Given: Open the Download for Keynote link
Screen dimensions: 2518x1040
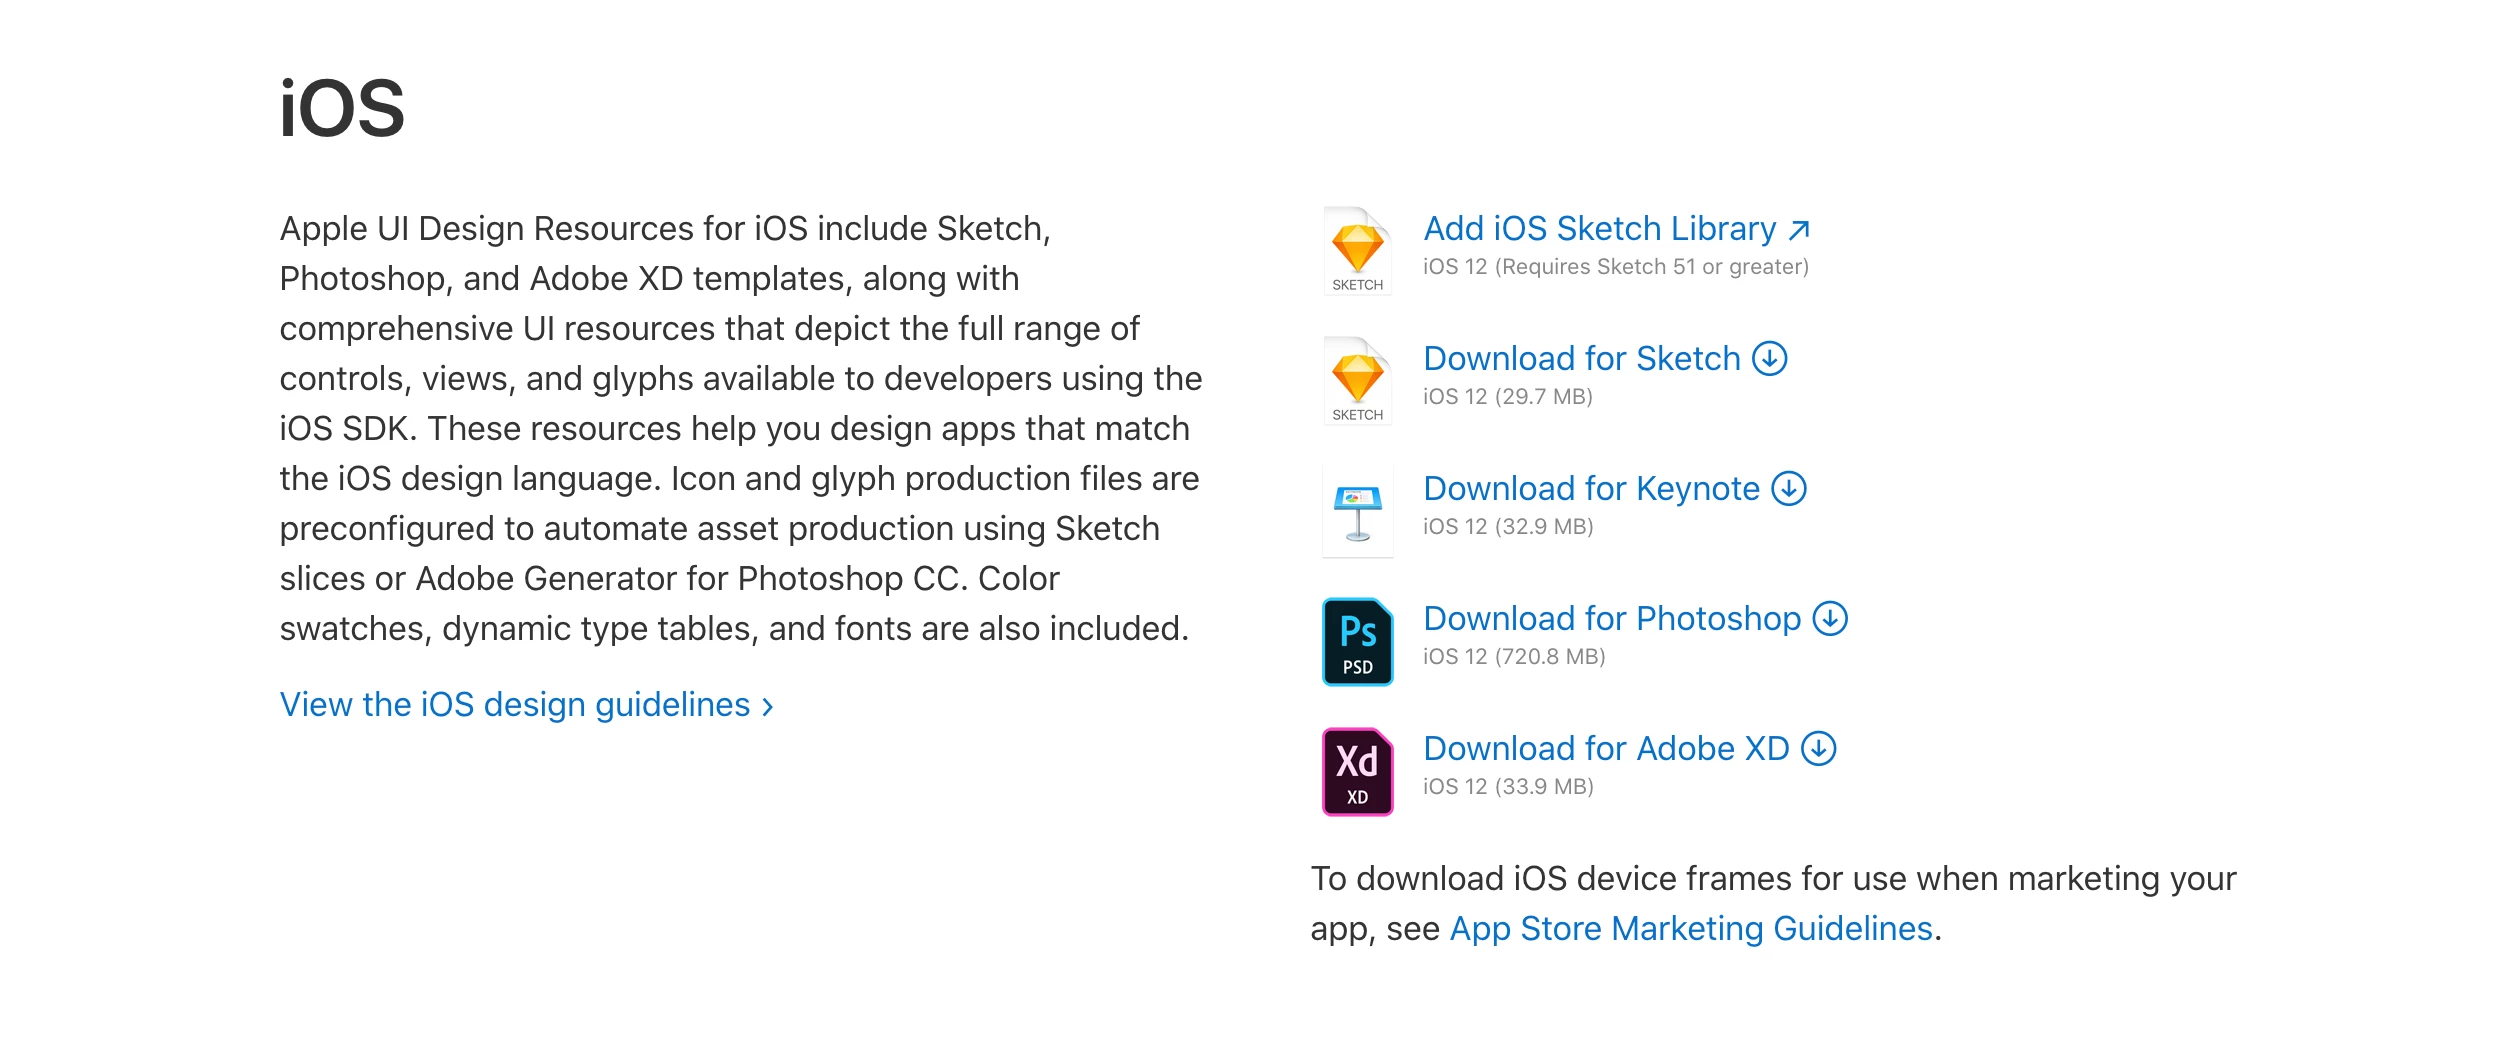Looking at the screenshot, I should click(x=1590, y=489).
